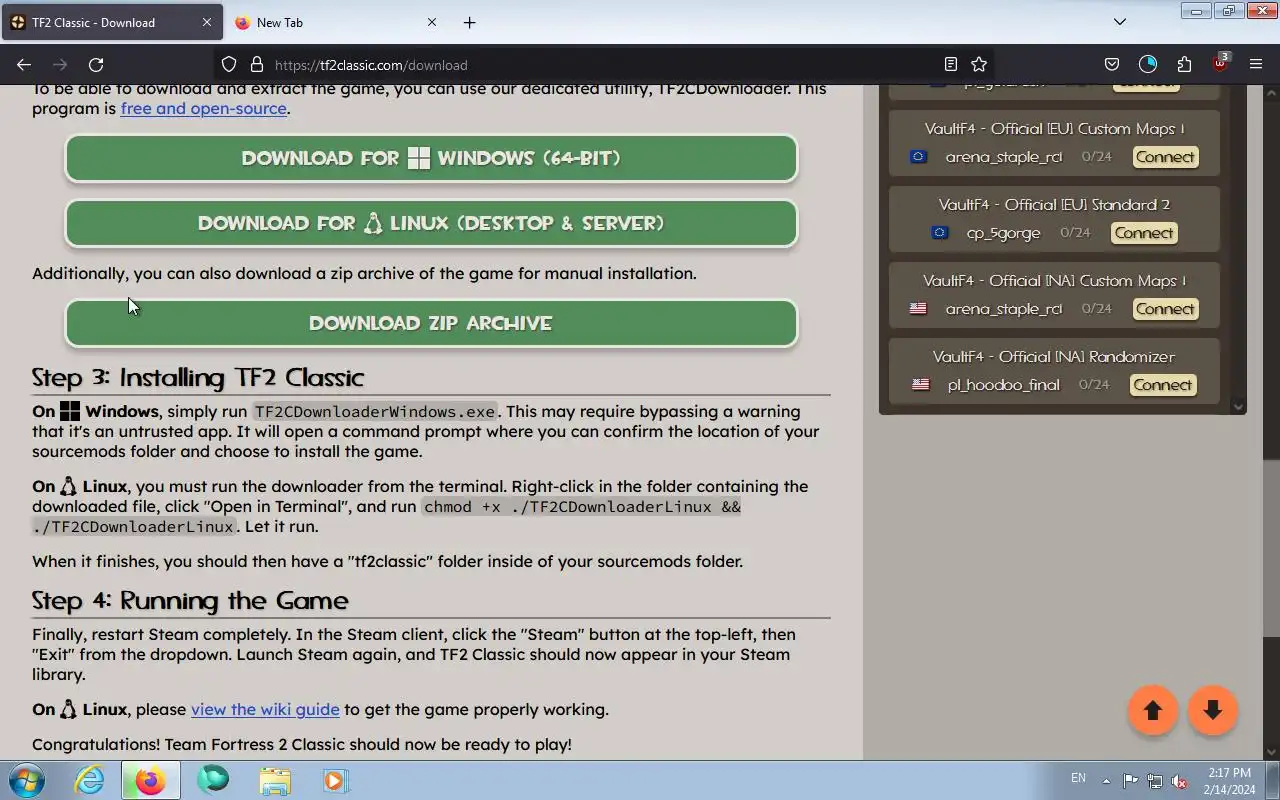Open the taskbar clock and date
The width and height of the screenshot is (1280, 800).
pos(1229,781)
